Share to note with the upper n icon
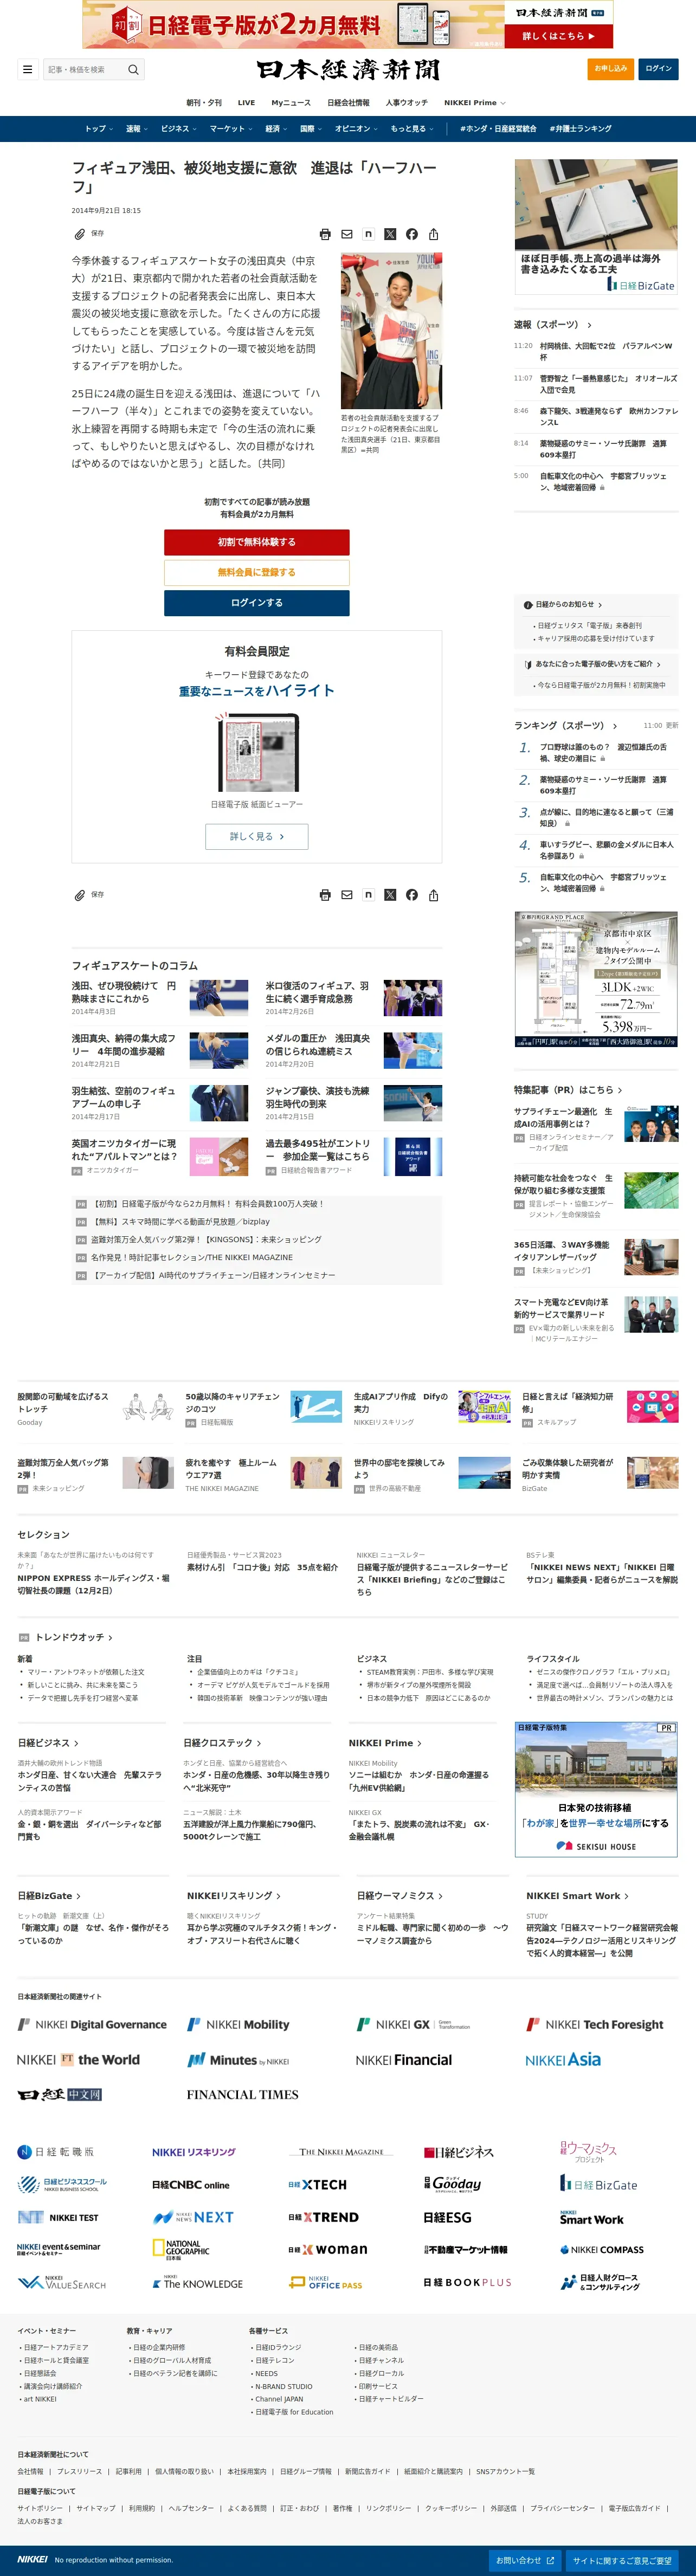 (x=368, y=234)
